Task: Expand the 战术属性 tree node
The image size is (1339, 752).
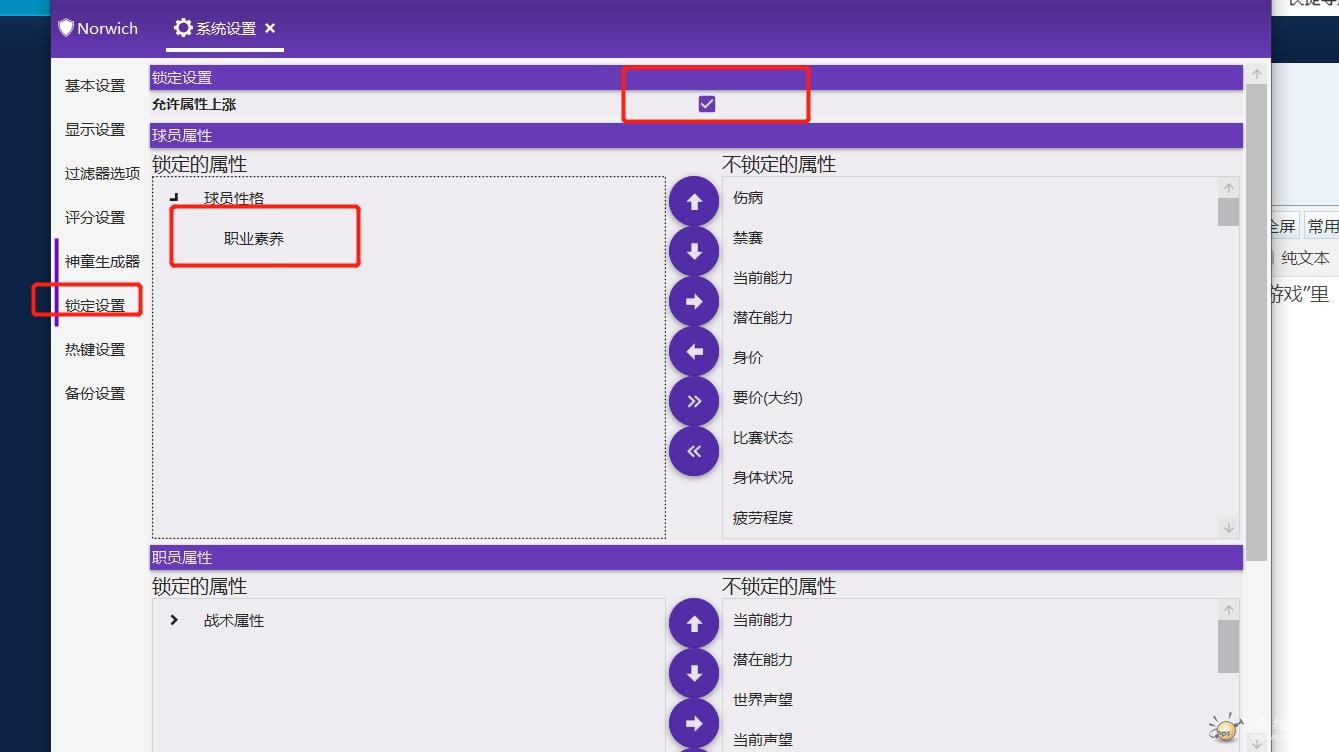Action: click(174, 620)
